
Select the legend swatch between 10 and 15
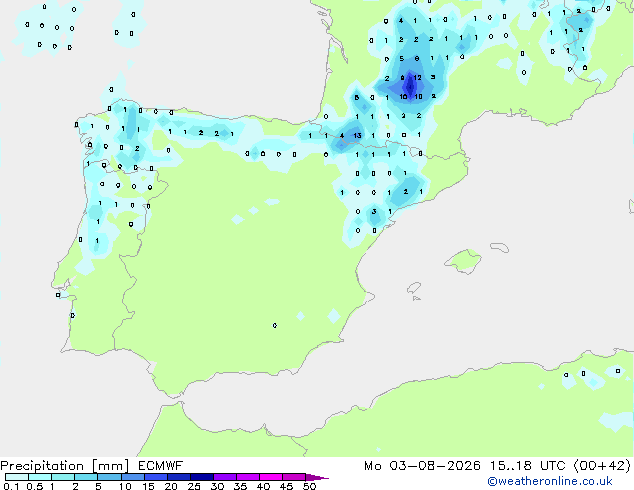(132, 477)
